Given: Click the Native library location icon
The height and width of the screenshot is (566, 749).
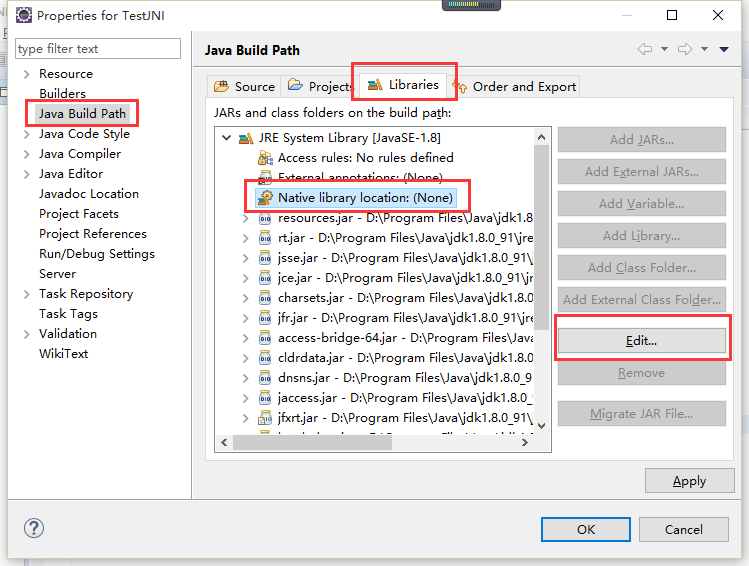Looking at the screenshot, I should coord(266,198).
